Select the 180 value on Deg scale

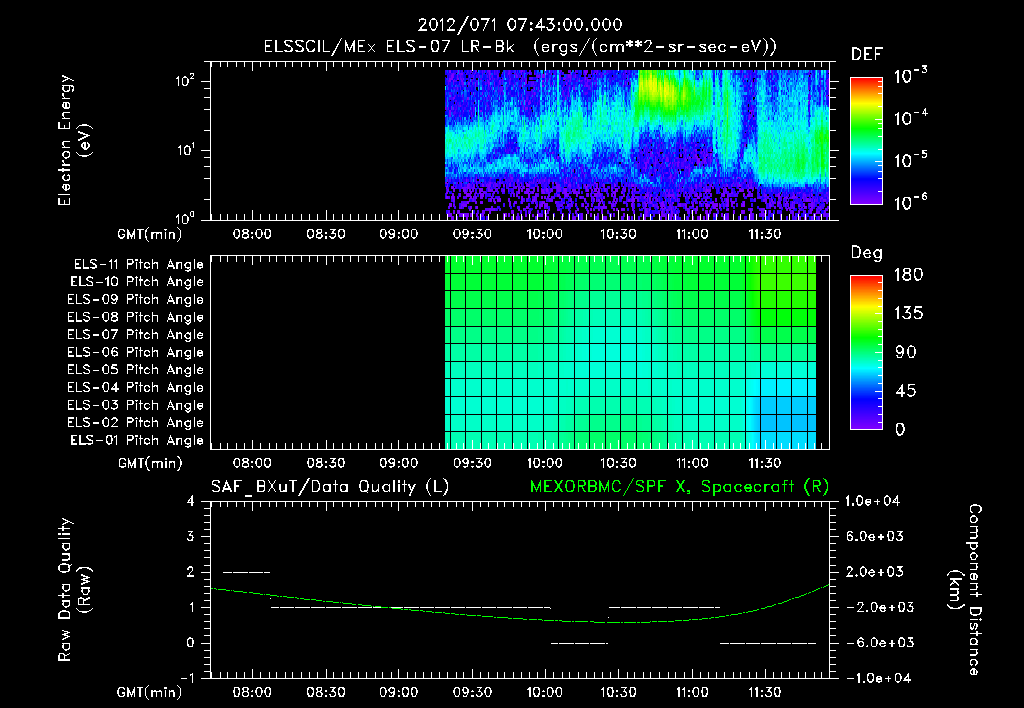click(908, 275)
